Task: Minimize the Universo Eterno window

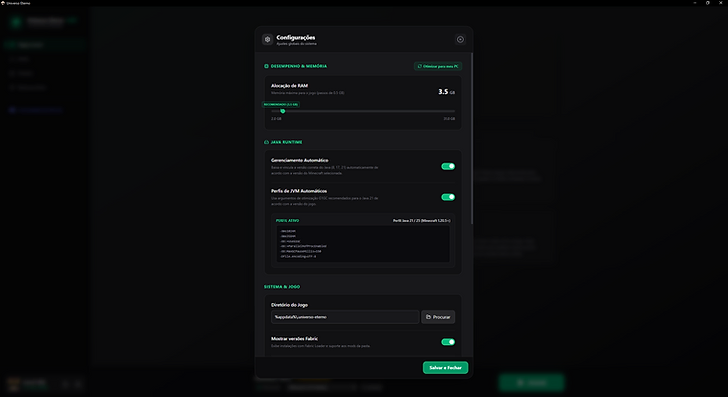Action: (695, 3)
